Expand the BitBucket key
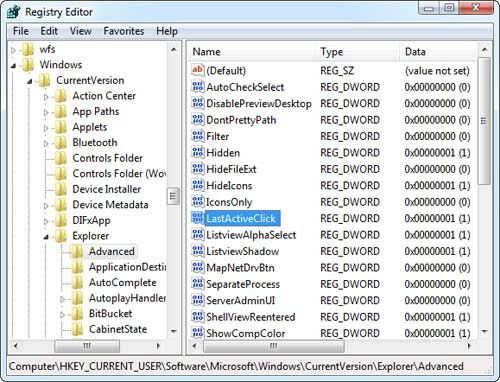This screenshot has width=500, height=382. point(62,315)
